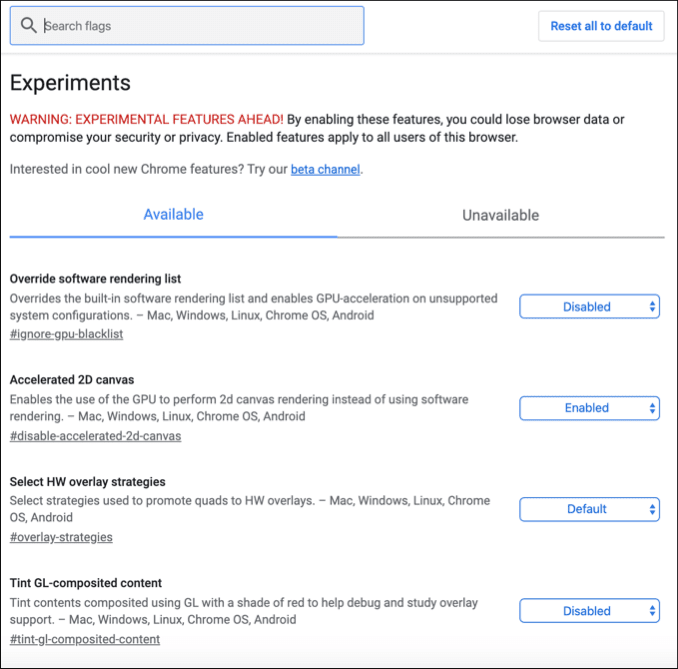
Task: Click the Select HW overlay strategies title
Action: coord(87,482)
